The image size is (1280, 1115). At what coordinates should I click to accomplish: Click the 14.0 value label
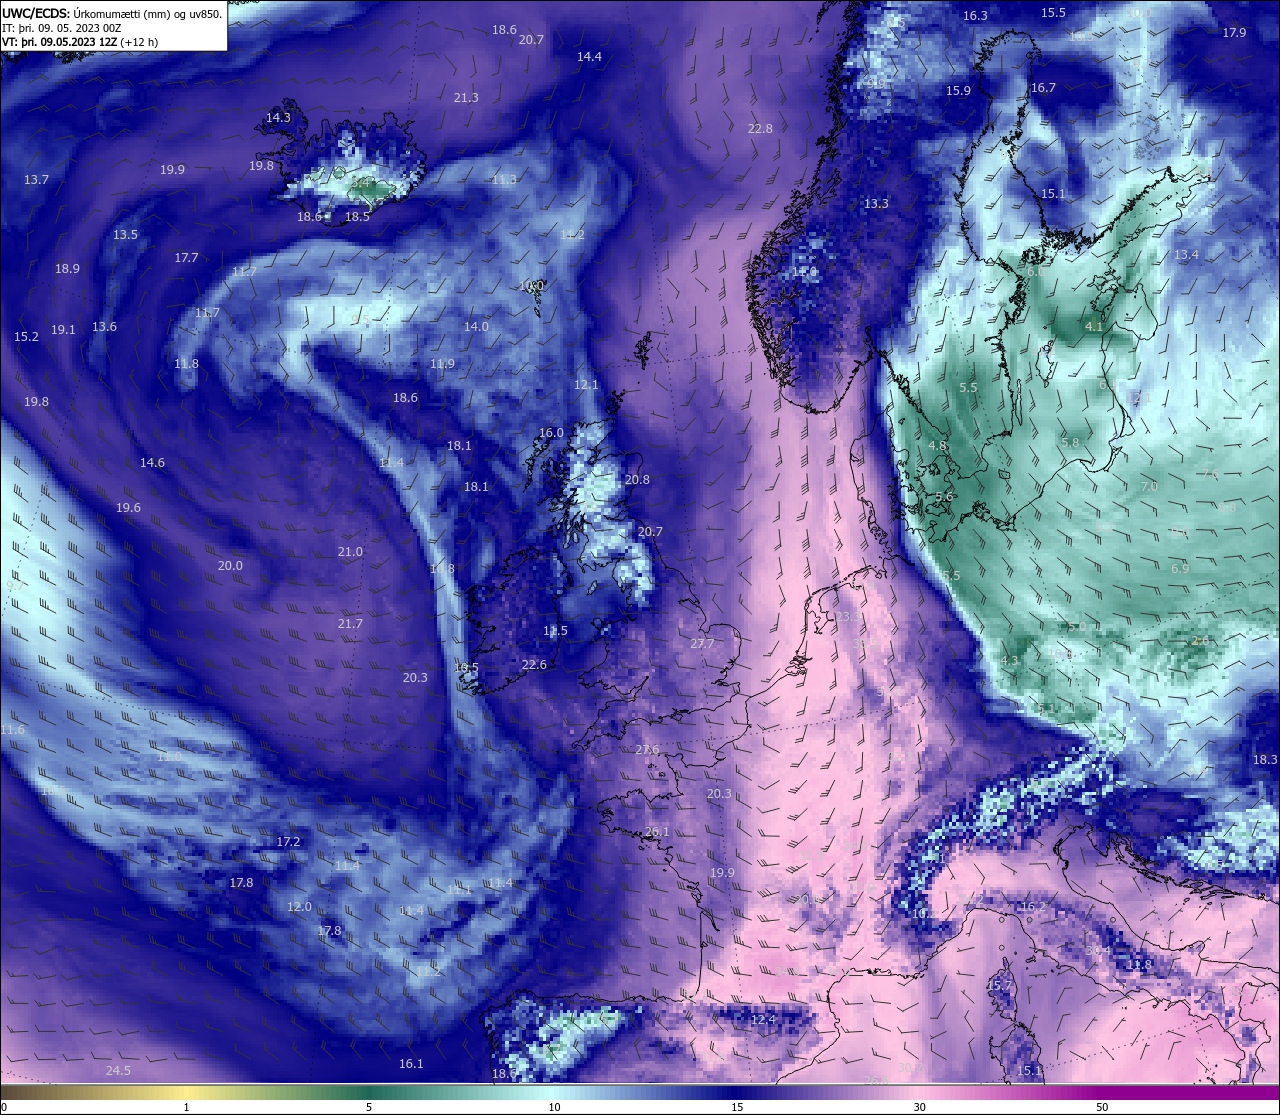476,327
